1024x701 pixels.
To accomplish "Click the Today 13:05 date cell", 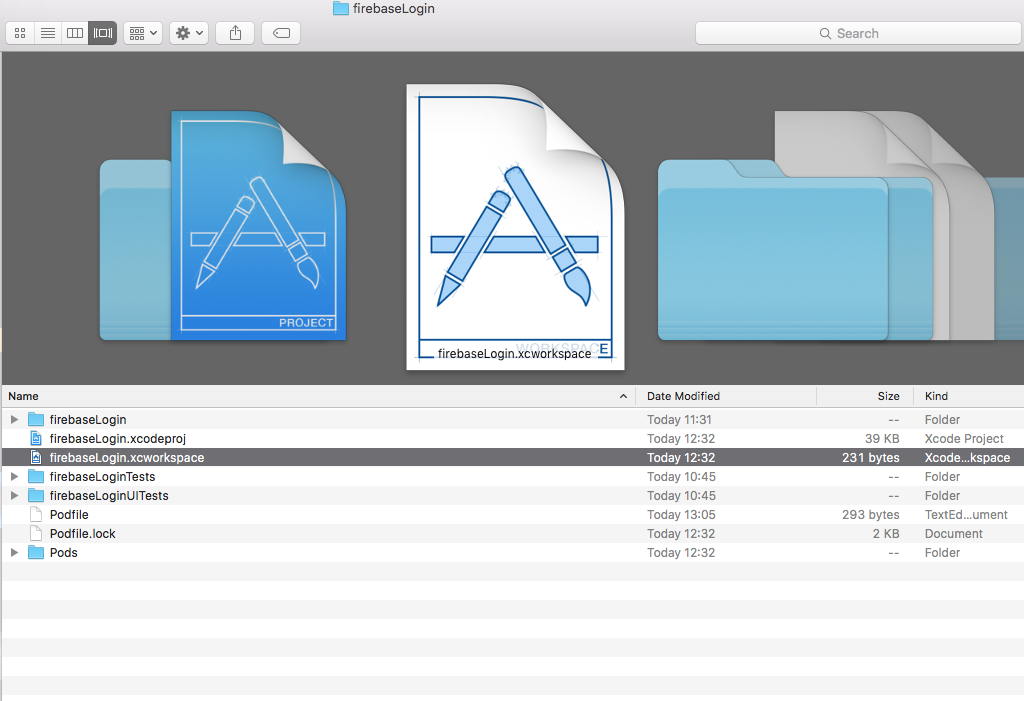I will (x=681, y=514).
